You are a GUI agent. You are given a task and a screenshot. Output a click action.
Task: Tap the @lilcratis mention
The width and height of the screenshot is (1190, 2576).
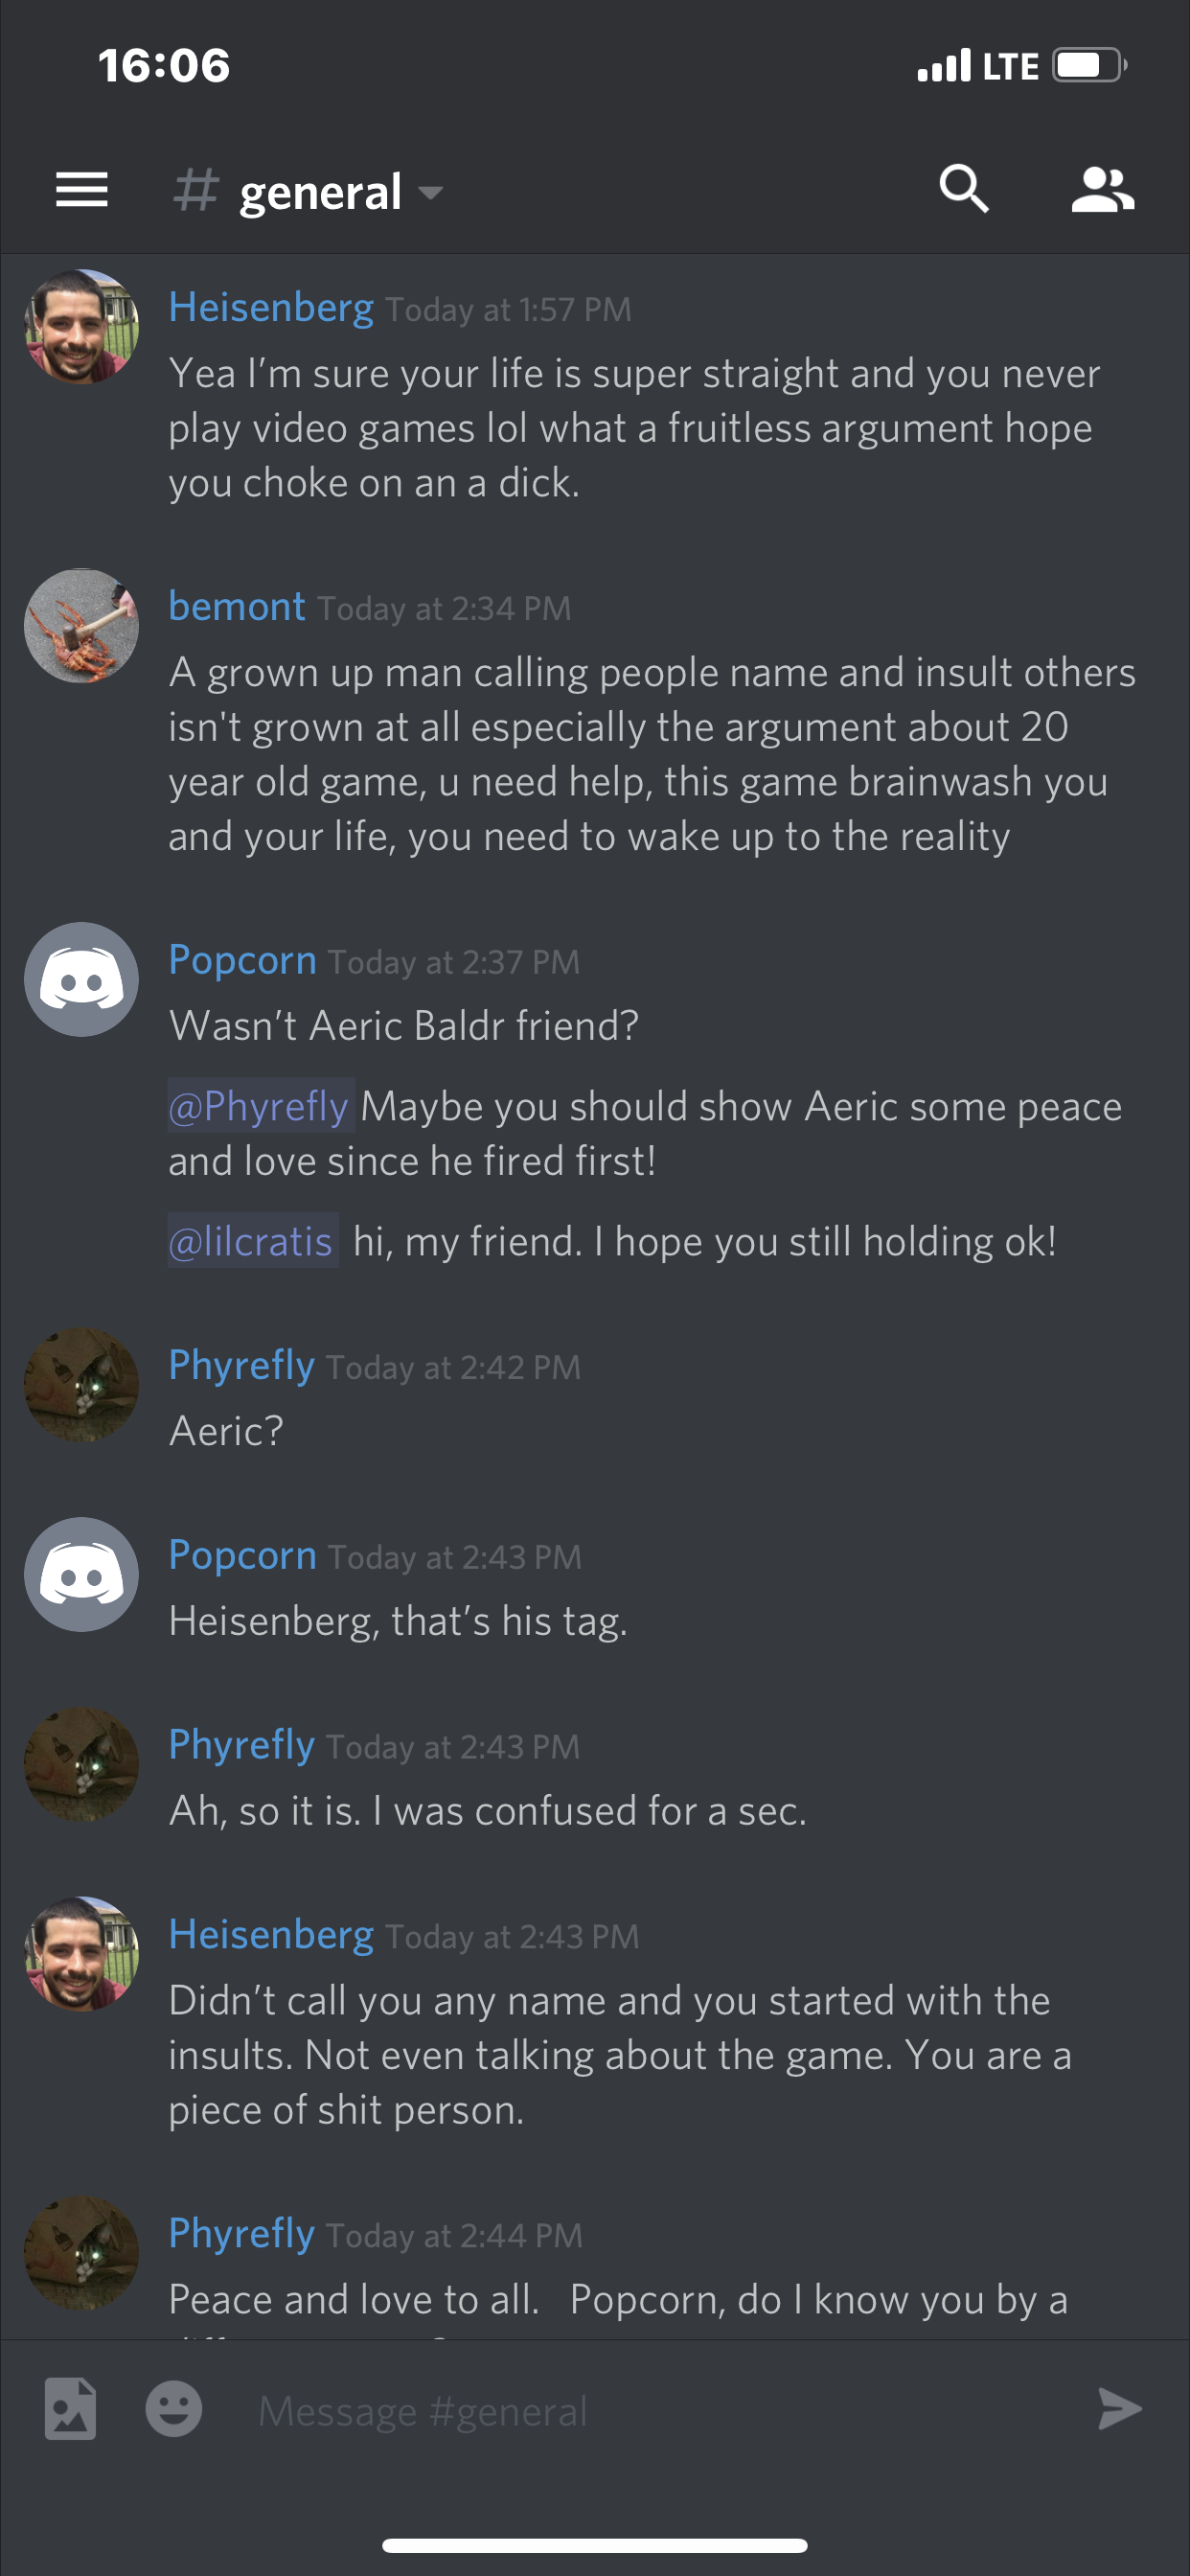252,1241
